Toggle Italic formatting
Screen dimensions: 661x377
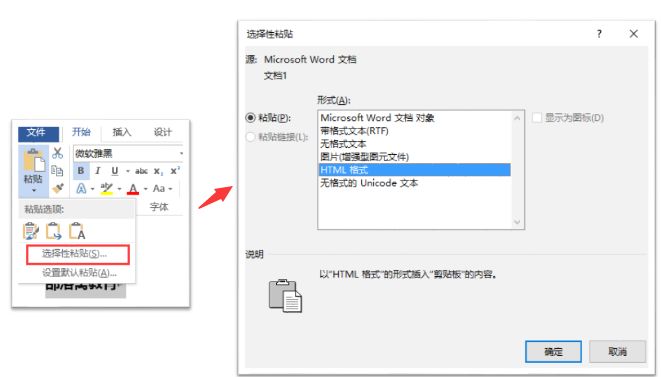[x=97, y=171]
